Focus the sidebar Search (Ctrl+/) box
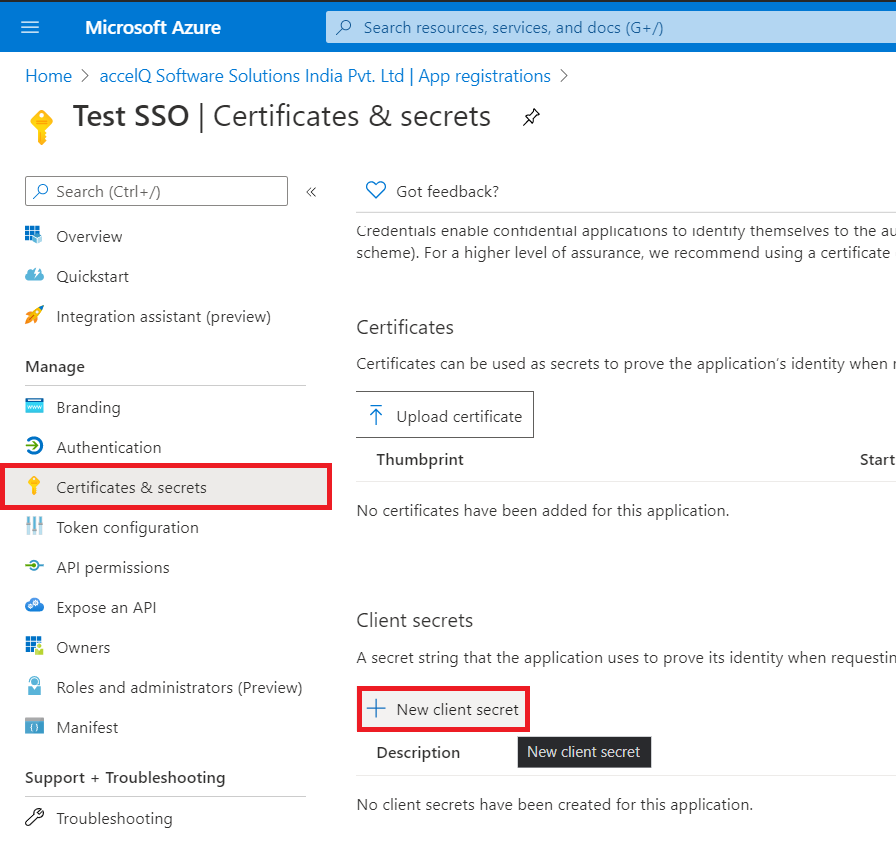The image size is (896, 843). coord(156,191)
